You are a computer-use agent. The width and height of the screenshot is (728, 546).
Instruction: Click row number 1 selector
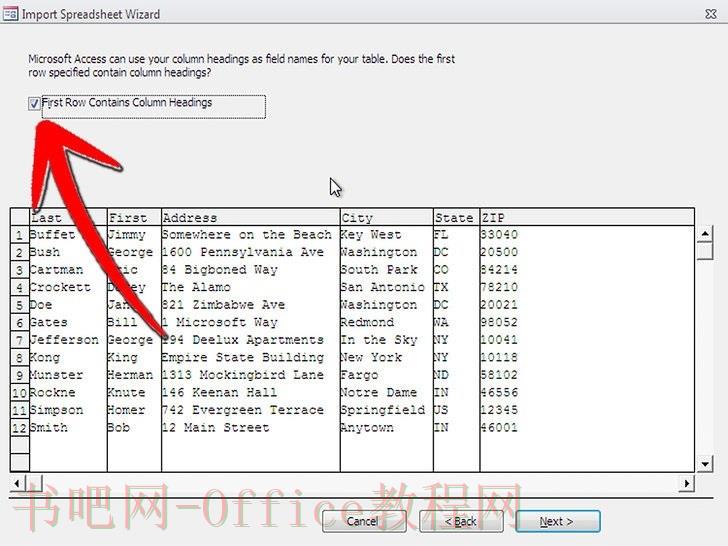pos(20,235)
